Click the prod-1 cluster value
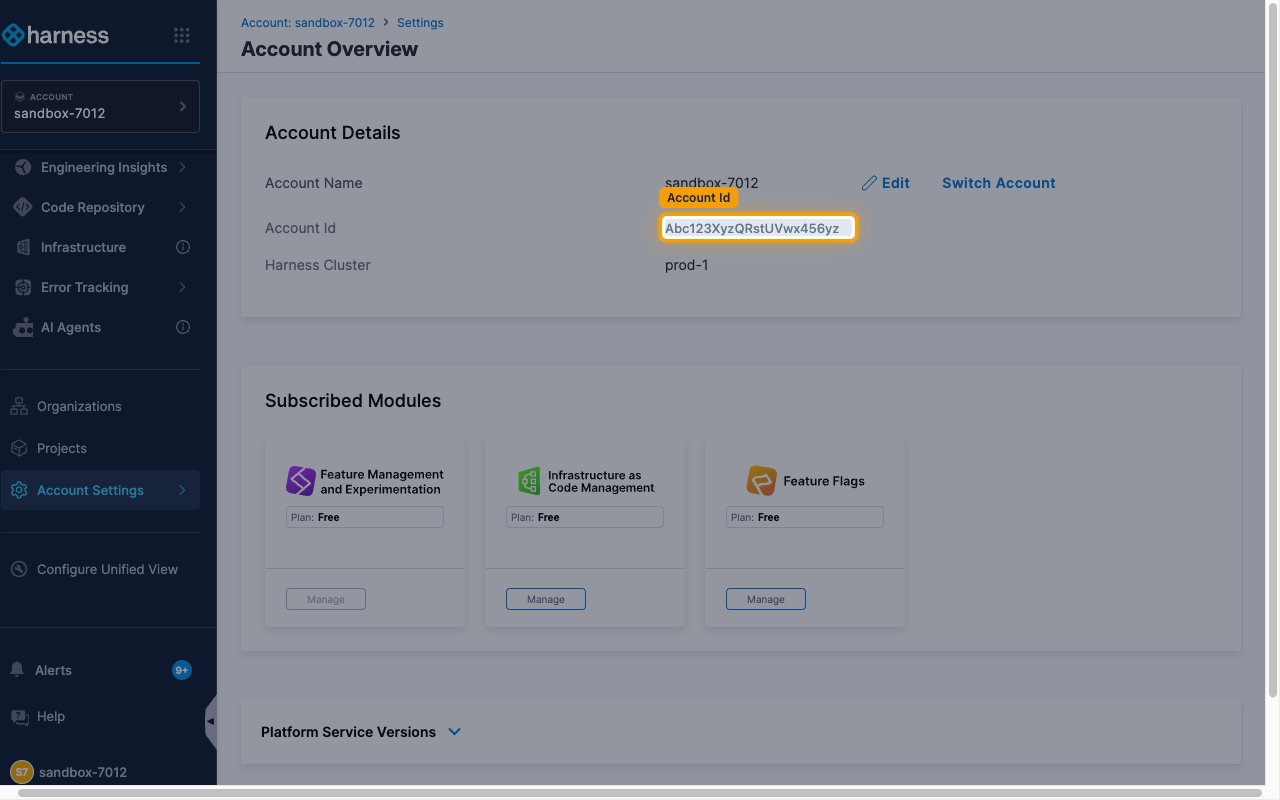The width and height of the screenshot is (1280, 800). pyautogui.click(x=687, y=265)
